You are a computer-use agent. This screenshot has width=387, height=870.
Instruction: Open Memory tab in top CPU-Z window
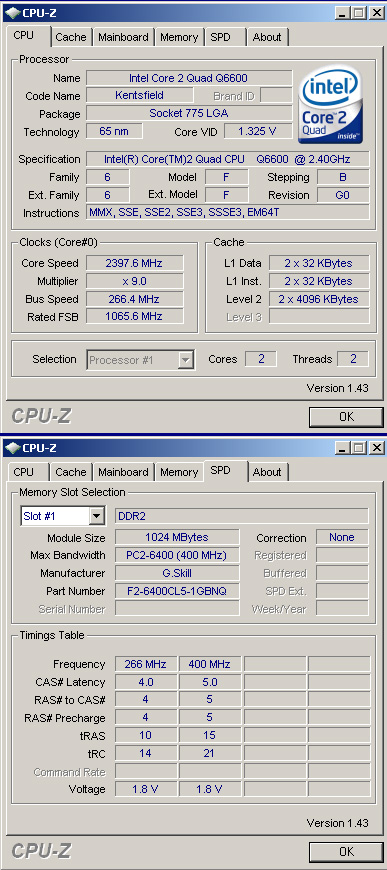(179, 37)
